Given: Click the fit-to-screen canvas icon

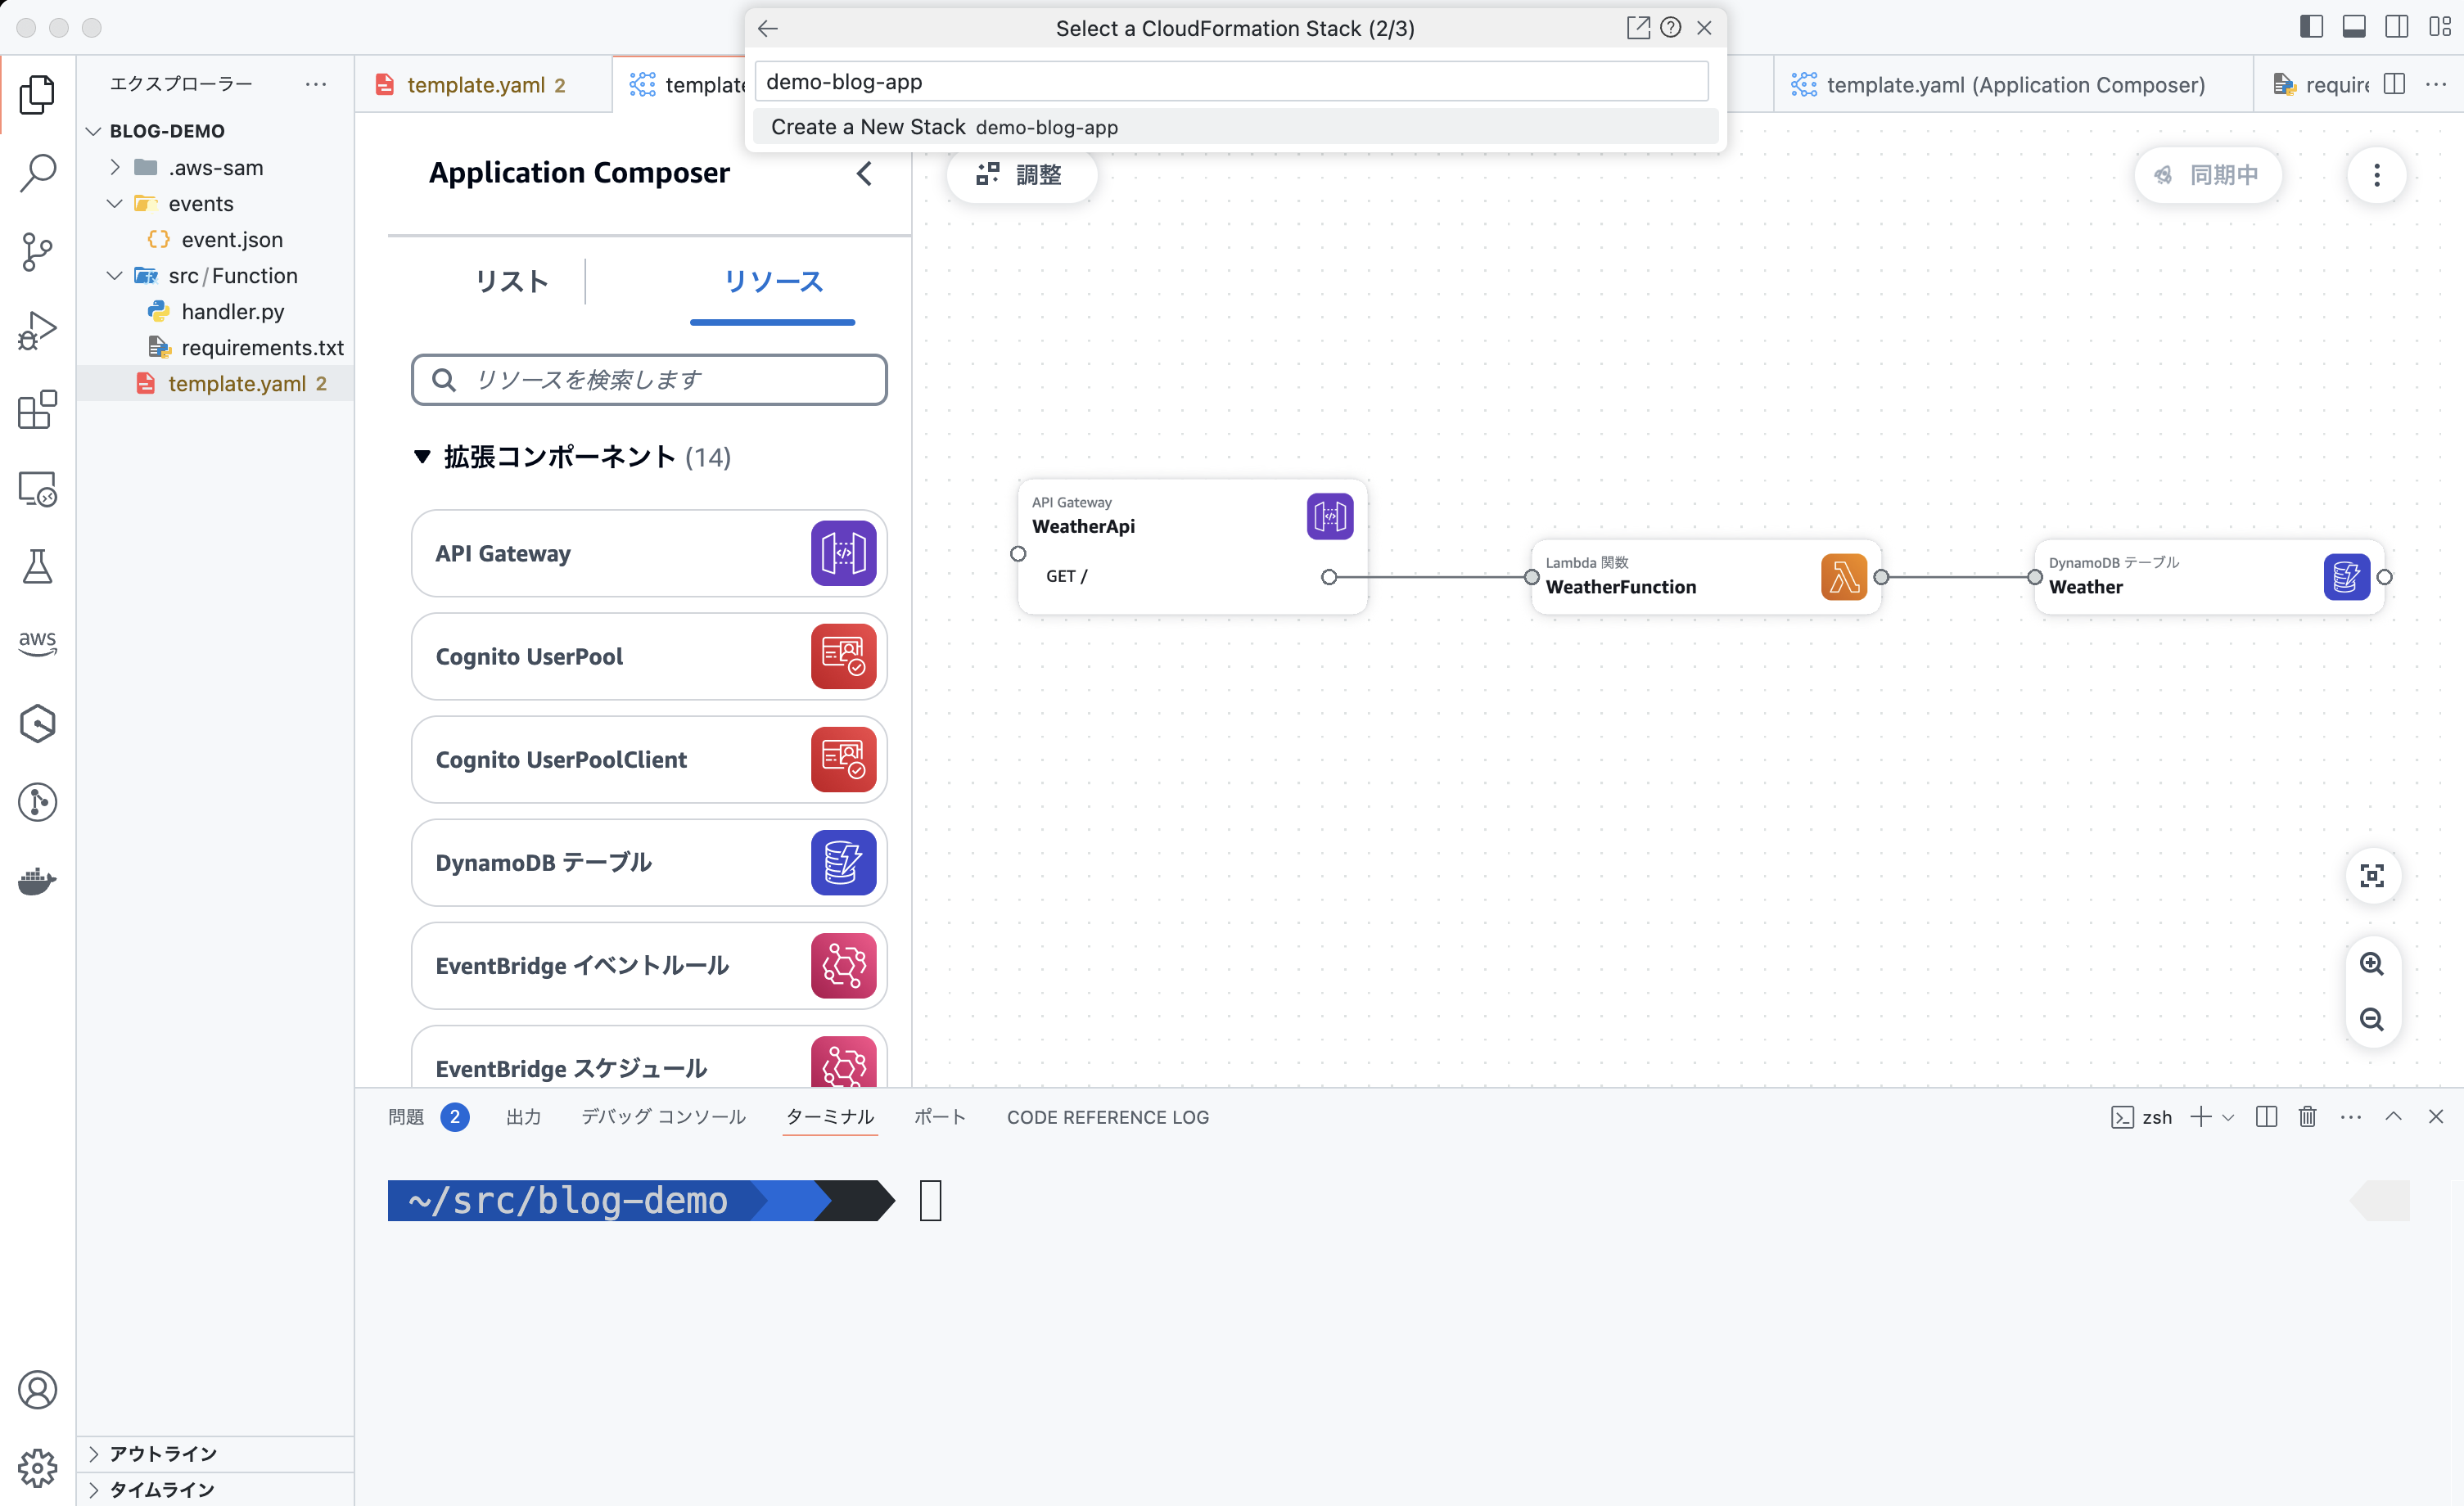Looking at the screenshot, I should click(x=2373, y=876).
